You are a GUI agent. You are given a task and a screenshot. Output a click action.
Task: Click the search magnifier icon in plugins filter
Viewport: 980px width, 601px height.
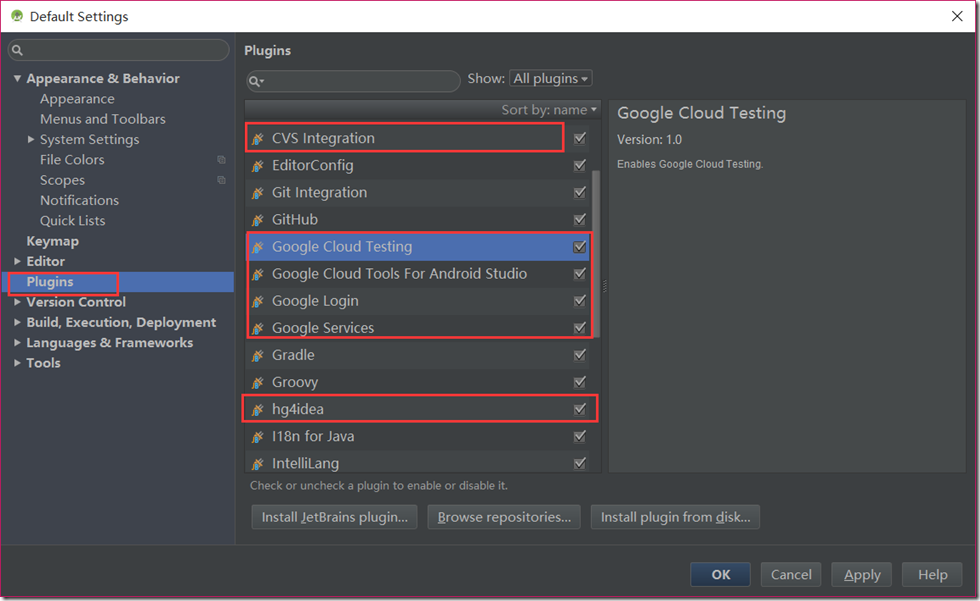point(256,81)
